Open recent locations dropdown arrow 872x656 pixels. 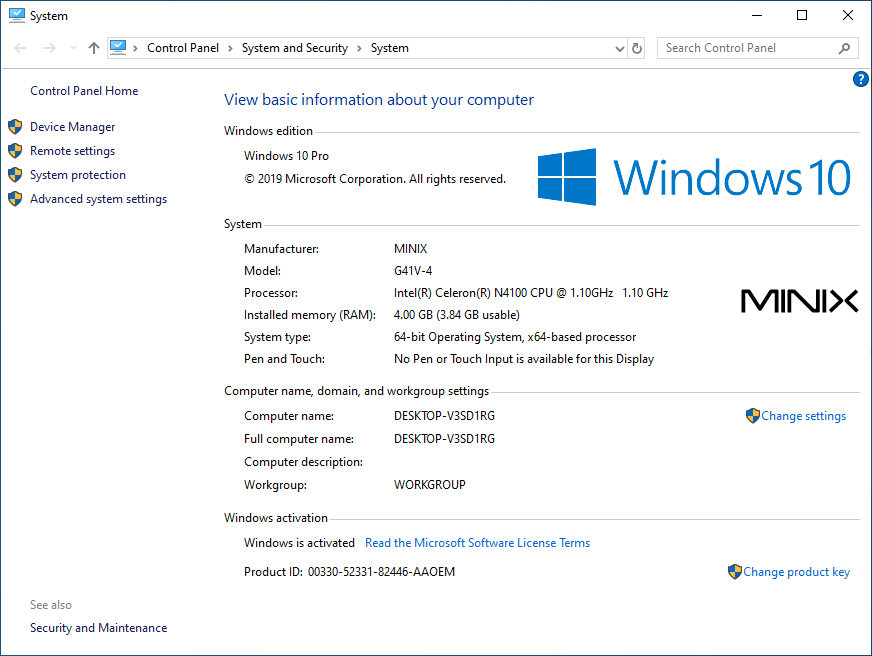[x=73, y=48]
